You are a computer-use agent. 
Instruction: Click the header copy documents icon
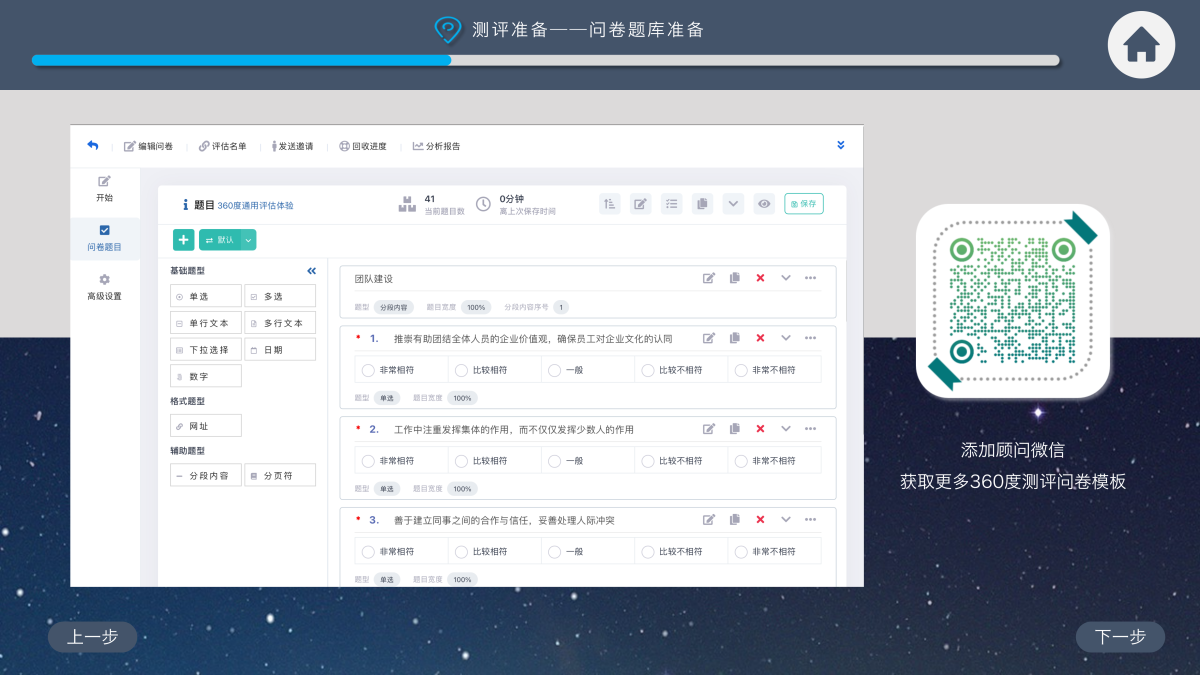click(702, 204)
